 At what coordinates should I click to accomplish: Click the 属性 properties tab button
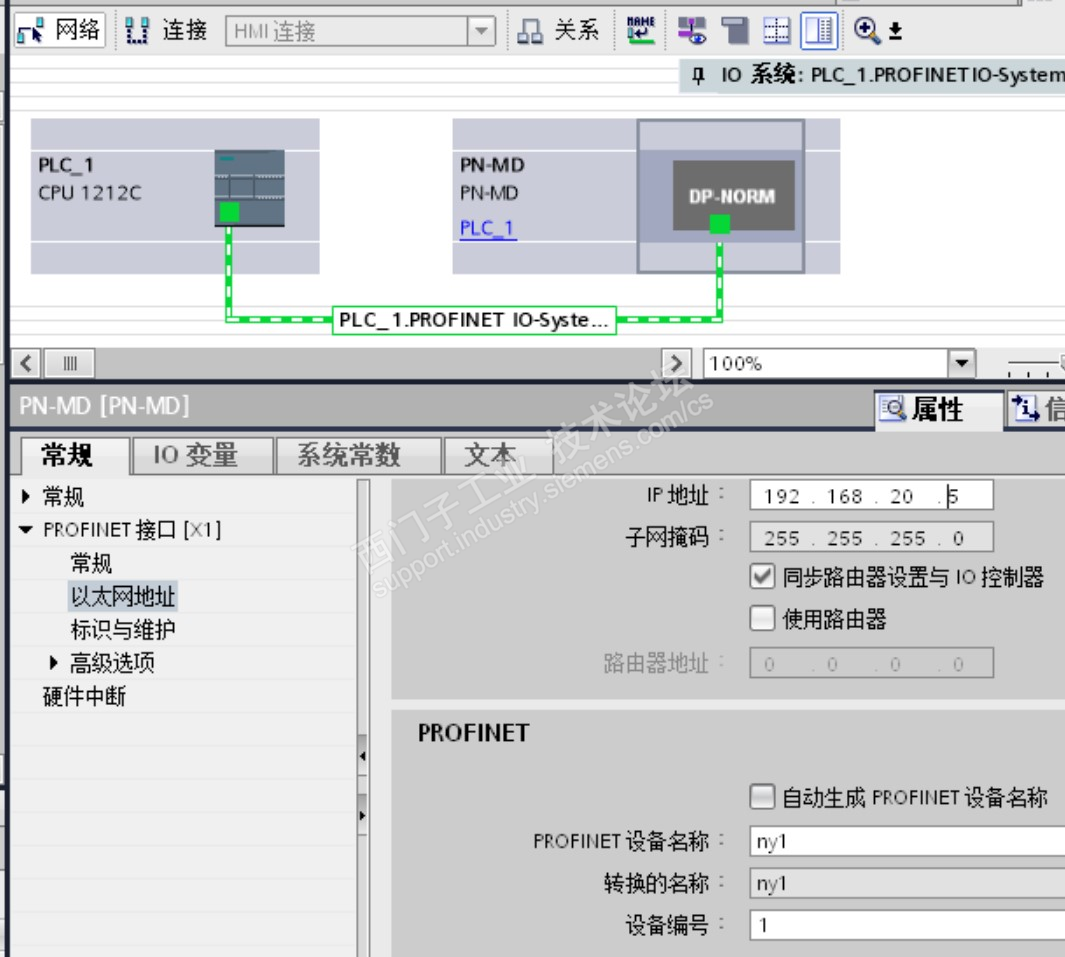938,410
